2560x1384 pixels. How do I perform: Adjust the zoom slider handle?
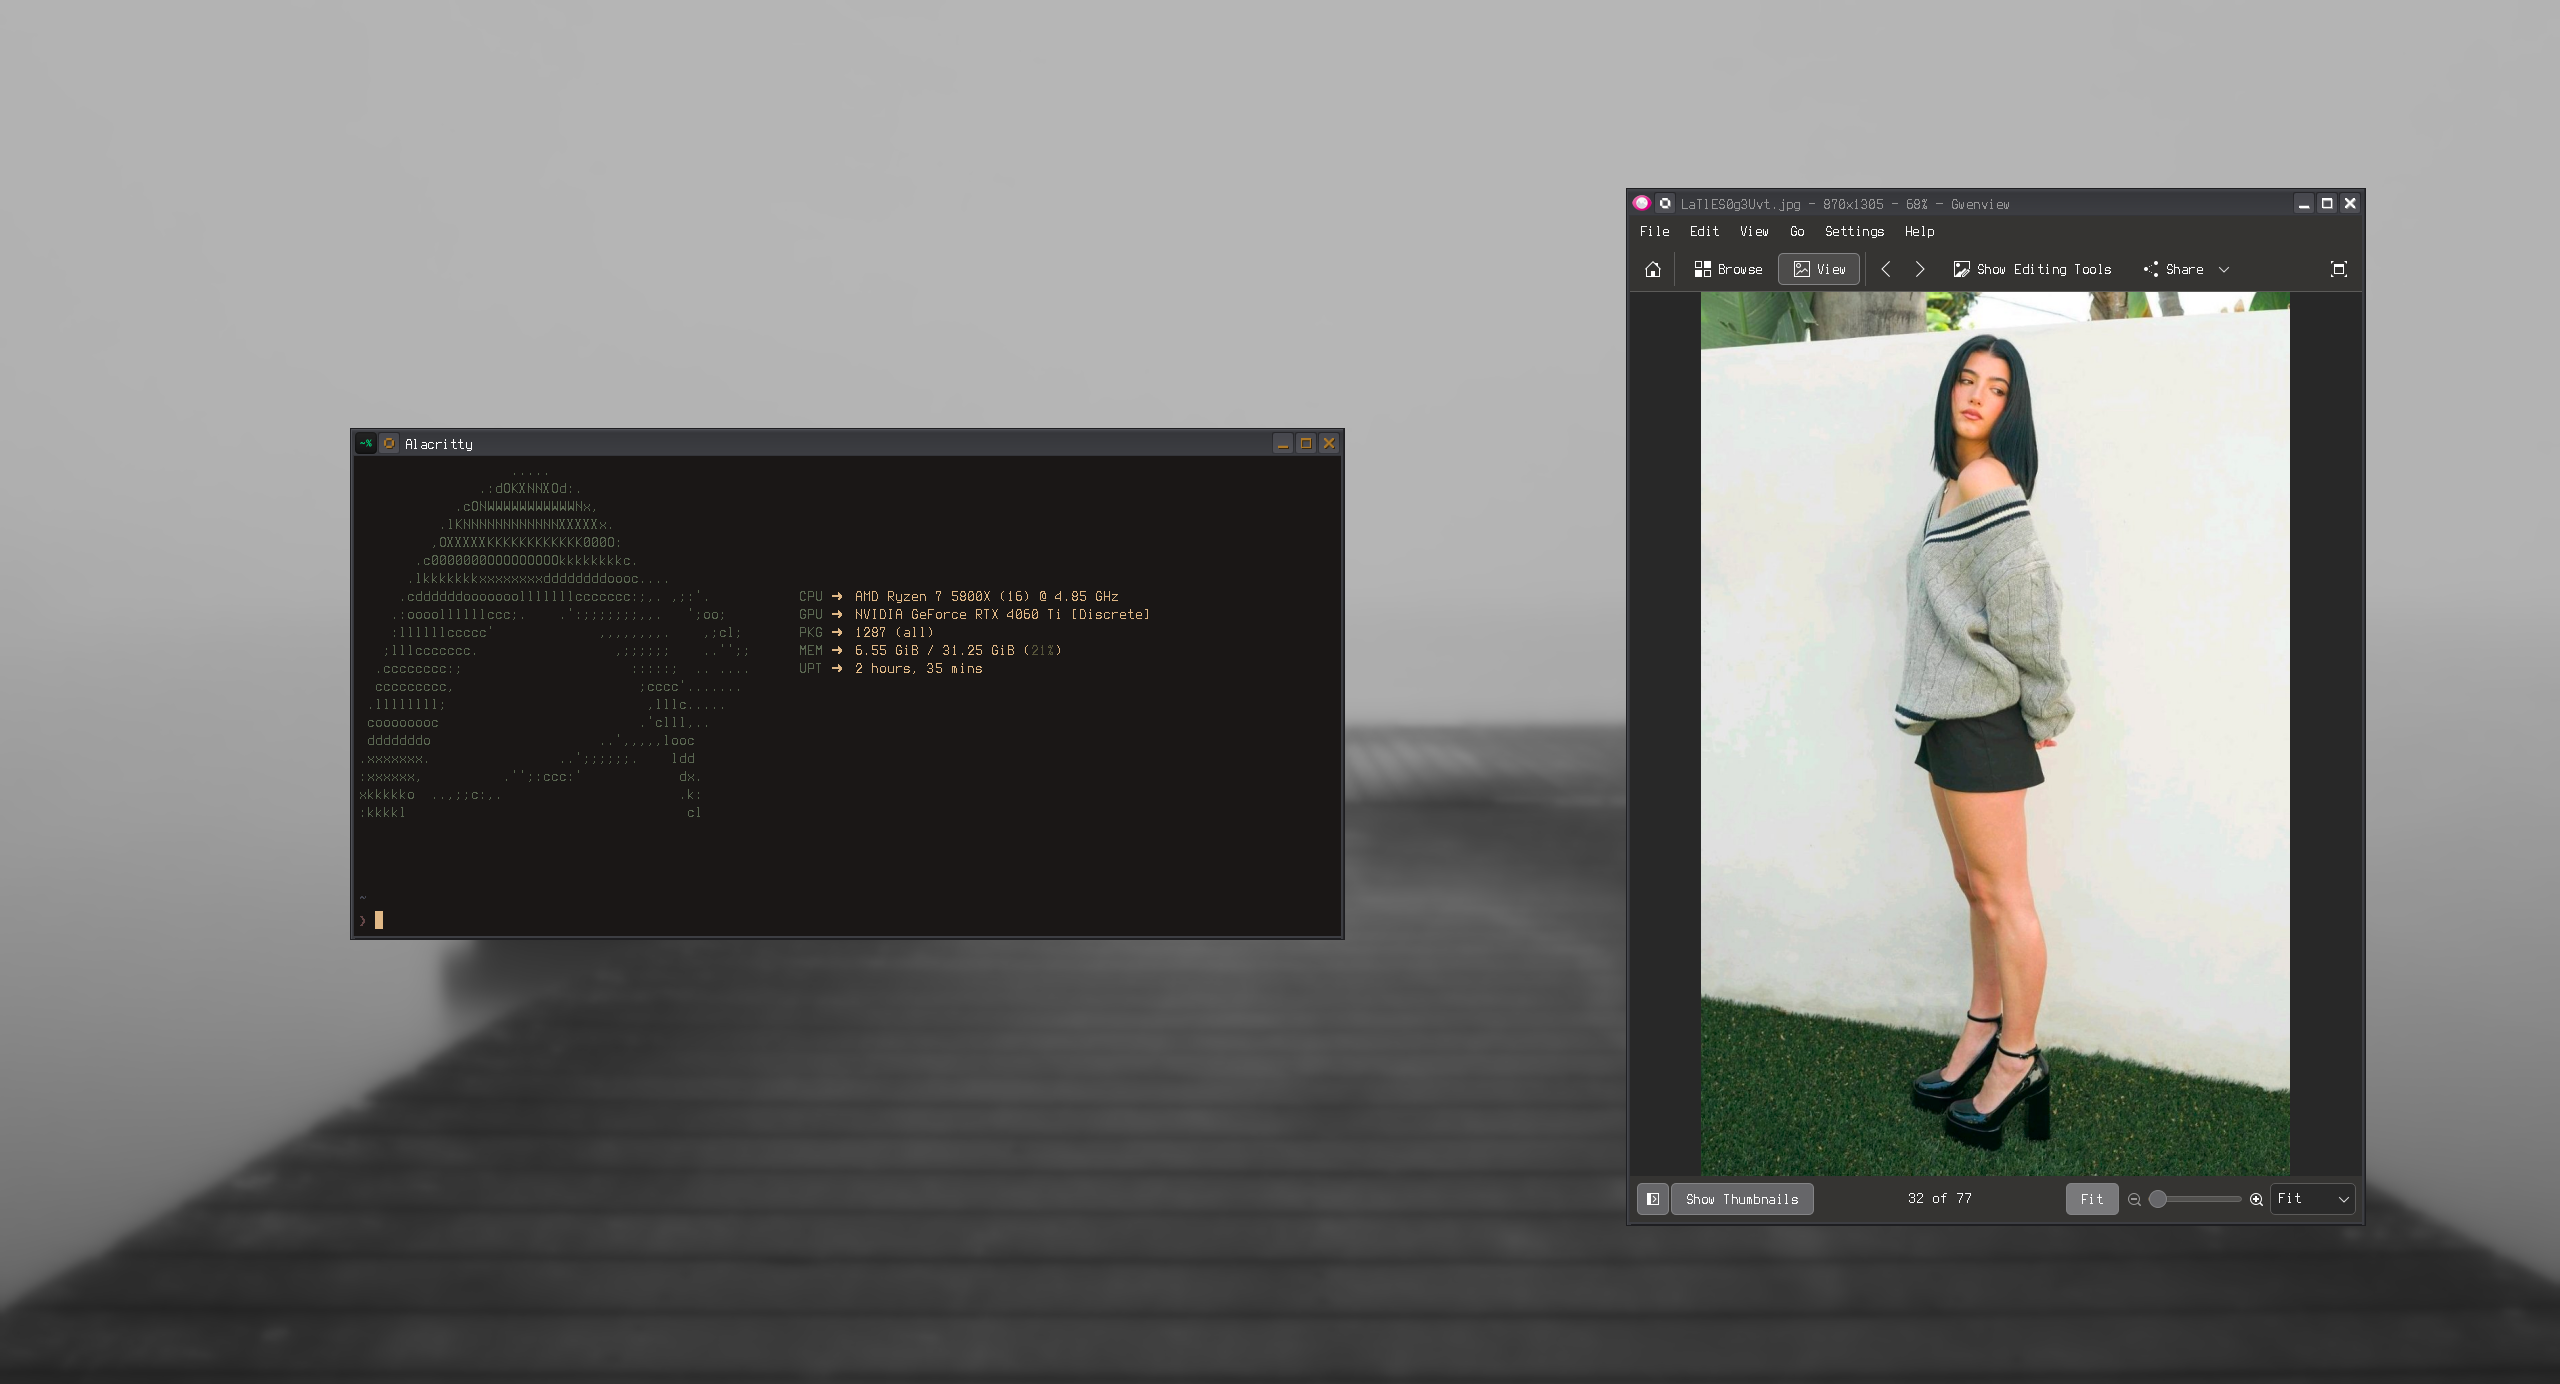tap(2158, 1199)
